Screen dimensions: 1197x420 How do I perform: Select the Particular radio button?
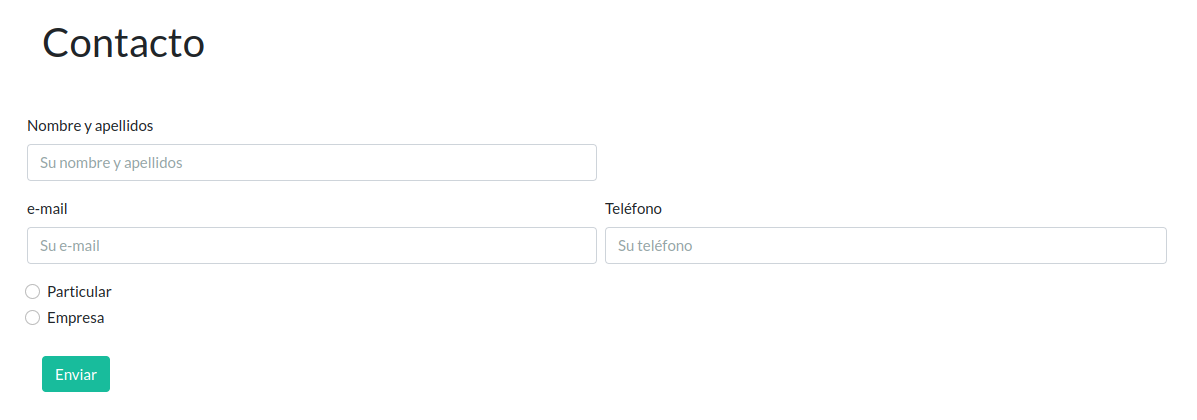point(32,292)
